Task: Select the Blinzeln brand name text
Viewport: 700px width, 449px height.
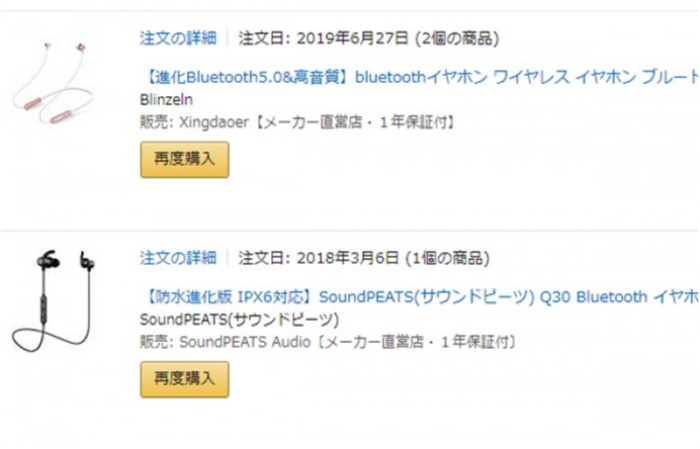Action: (x=166, y=99)
